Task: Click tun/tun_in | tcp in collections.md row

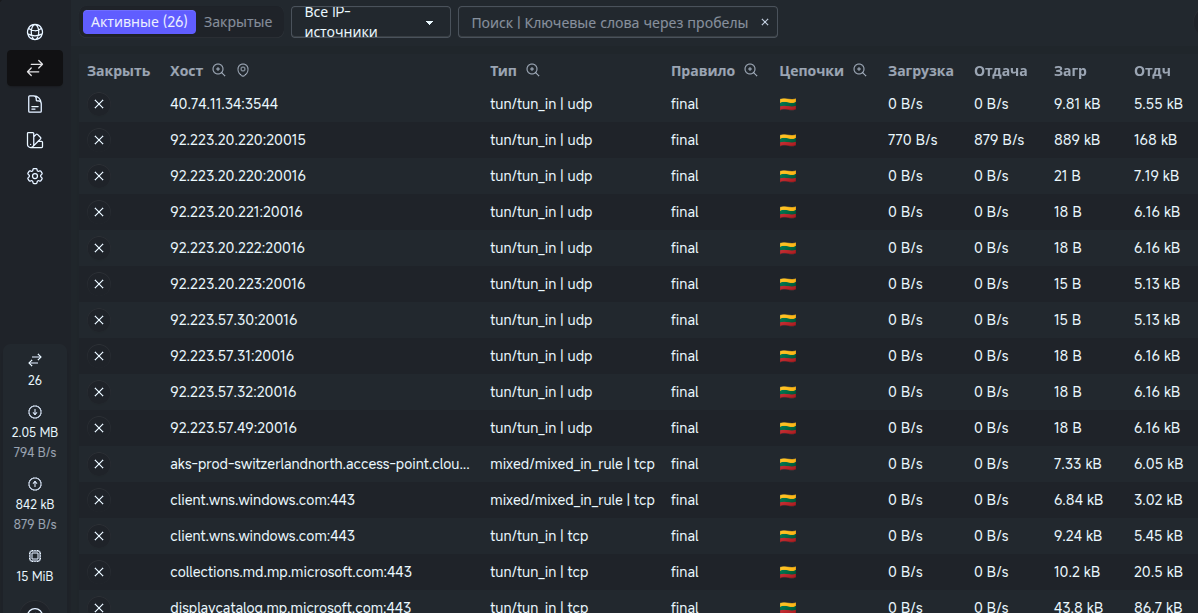Action: tap(539, 572)
